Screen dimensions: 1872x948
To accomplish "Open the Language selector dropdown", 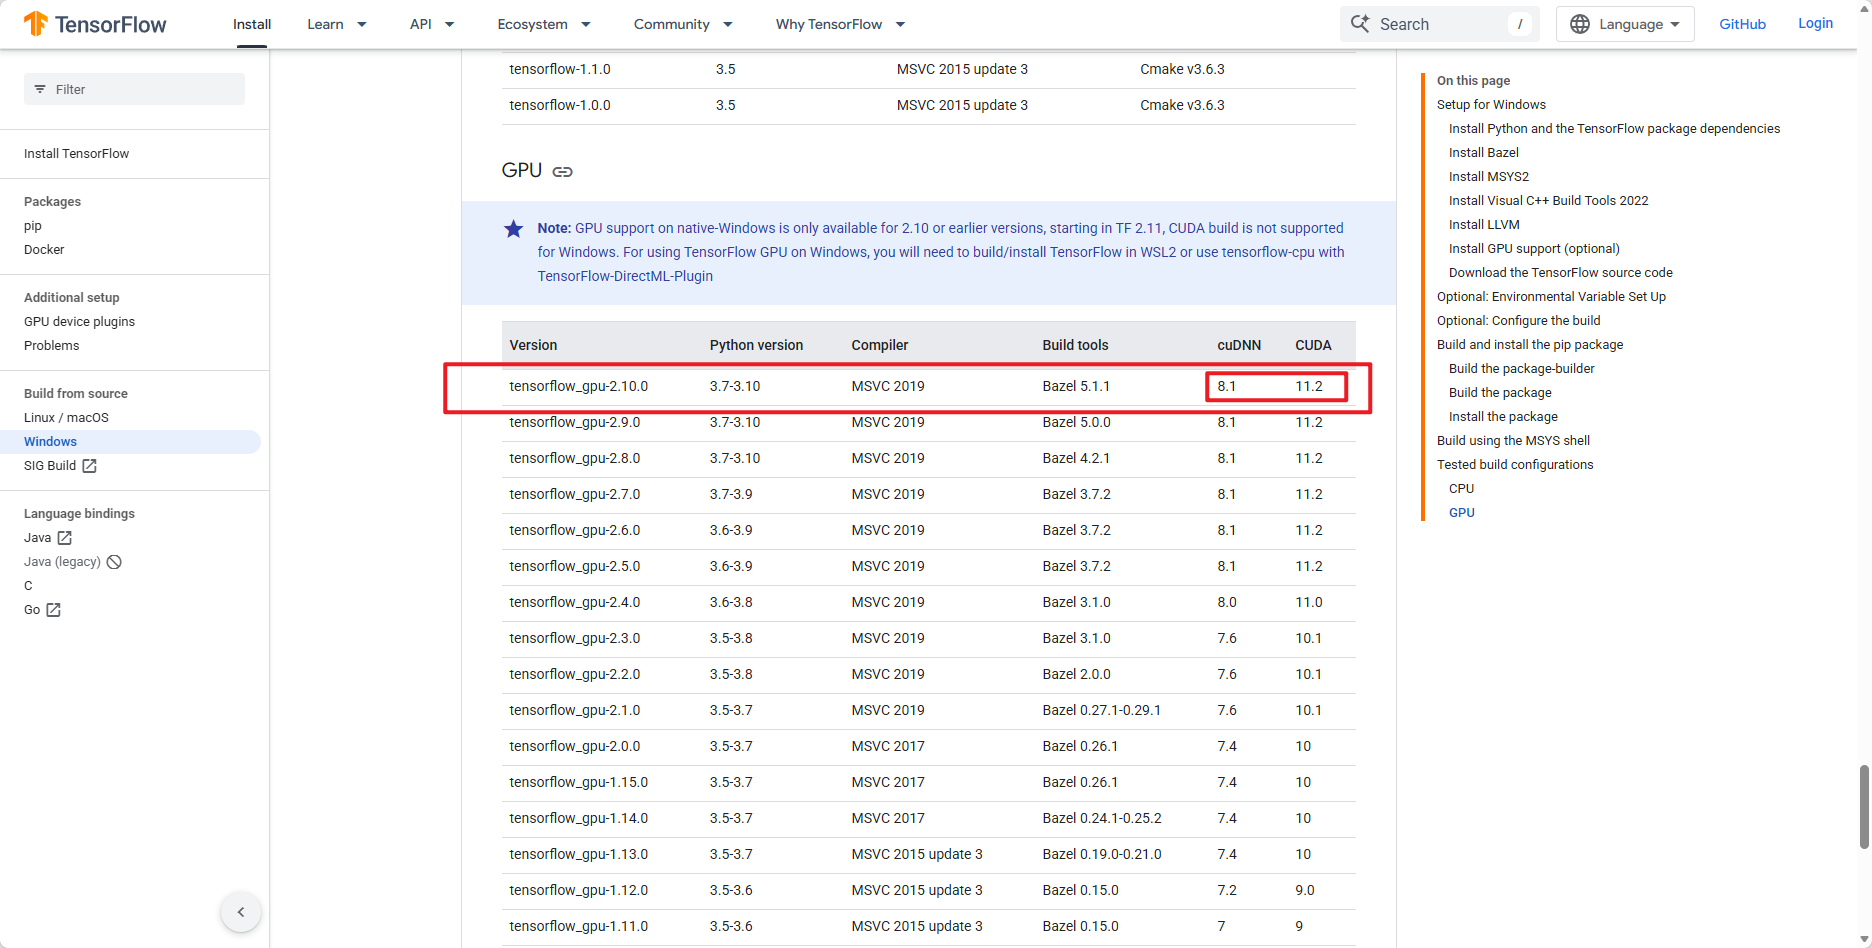I will (1625, 24).
